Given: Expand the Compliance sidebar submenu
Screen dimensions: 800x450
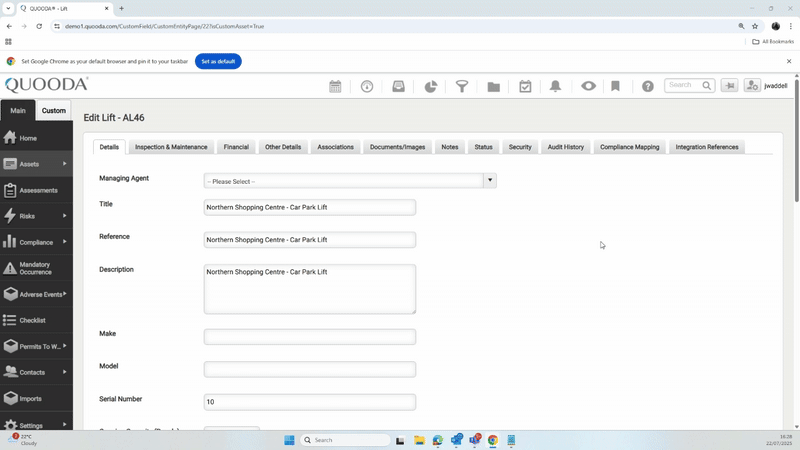Looking at the screenshot, I should click(x=64, y=242).
